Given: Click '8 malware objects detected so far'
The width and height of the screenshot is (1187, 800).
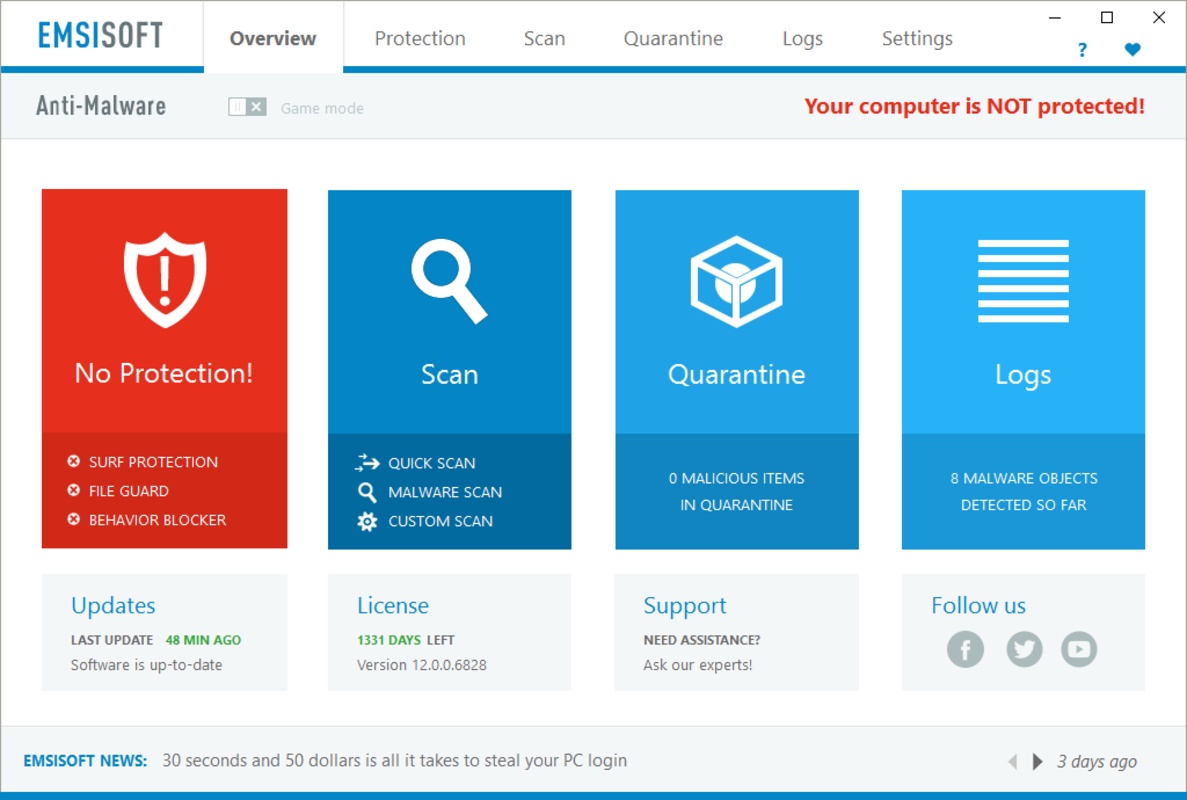Looking at the screenshot, I should 1023,491.
